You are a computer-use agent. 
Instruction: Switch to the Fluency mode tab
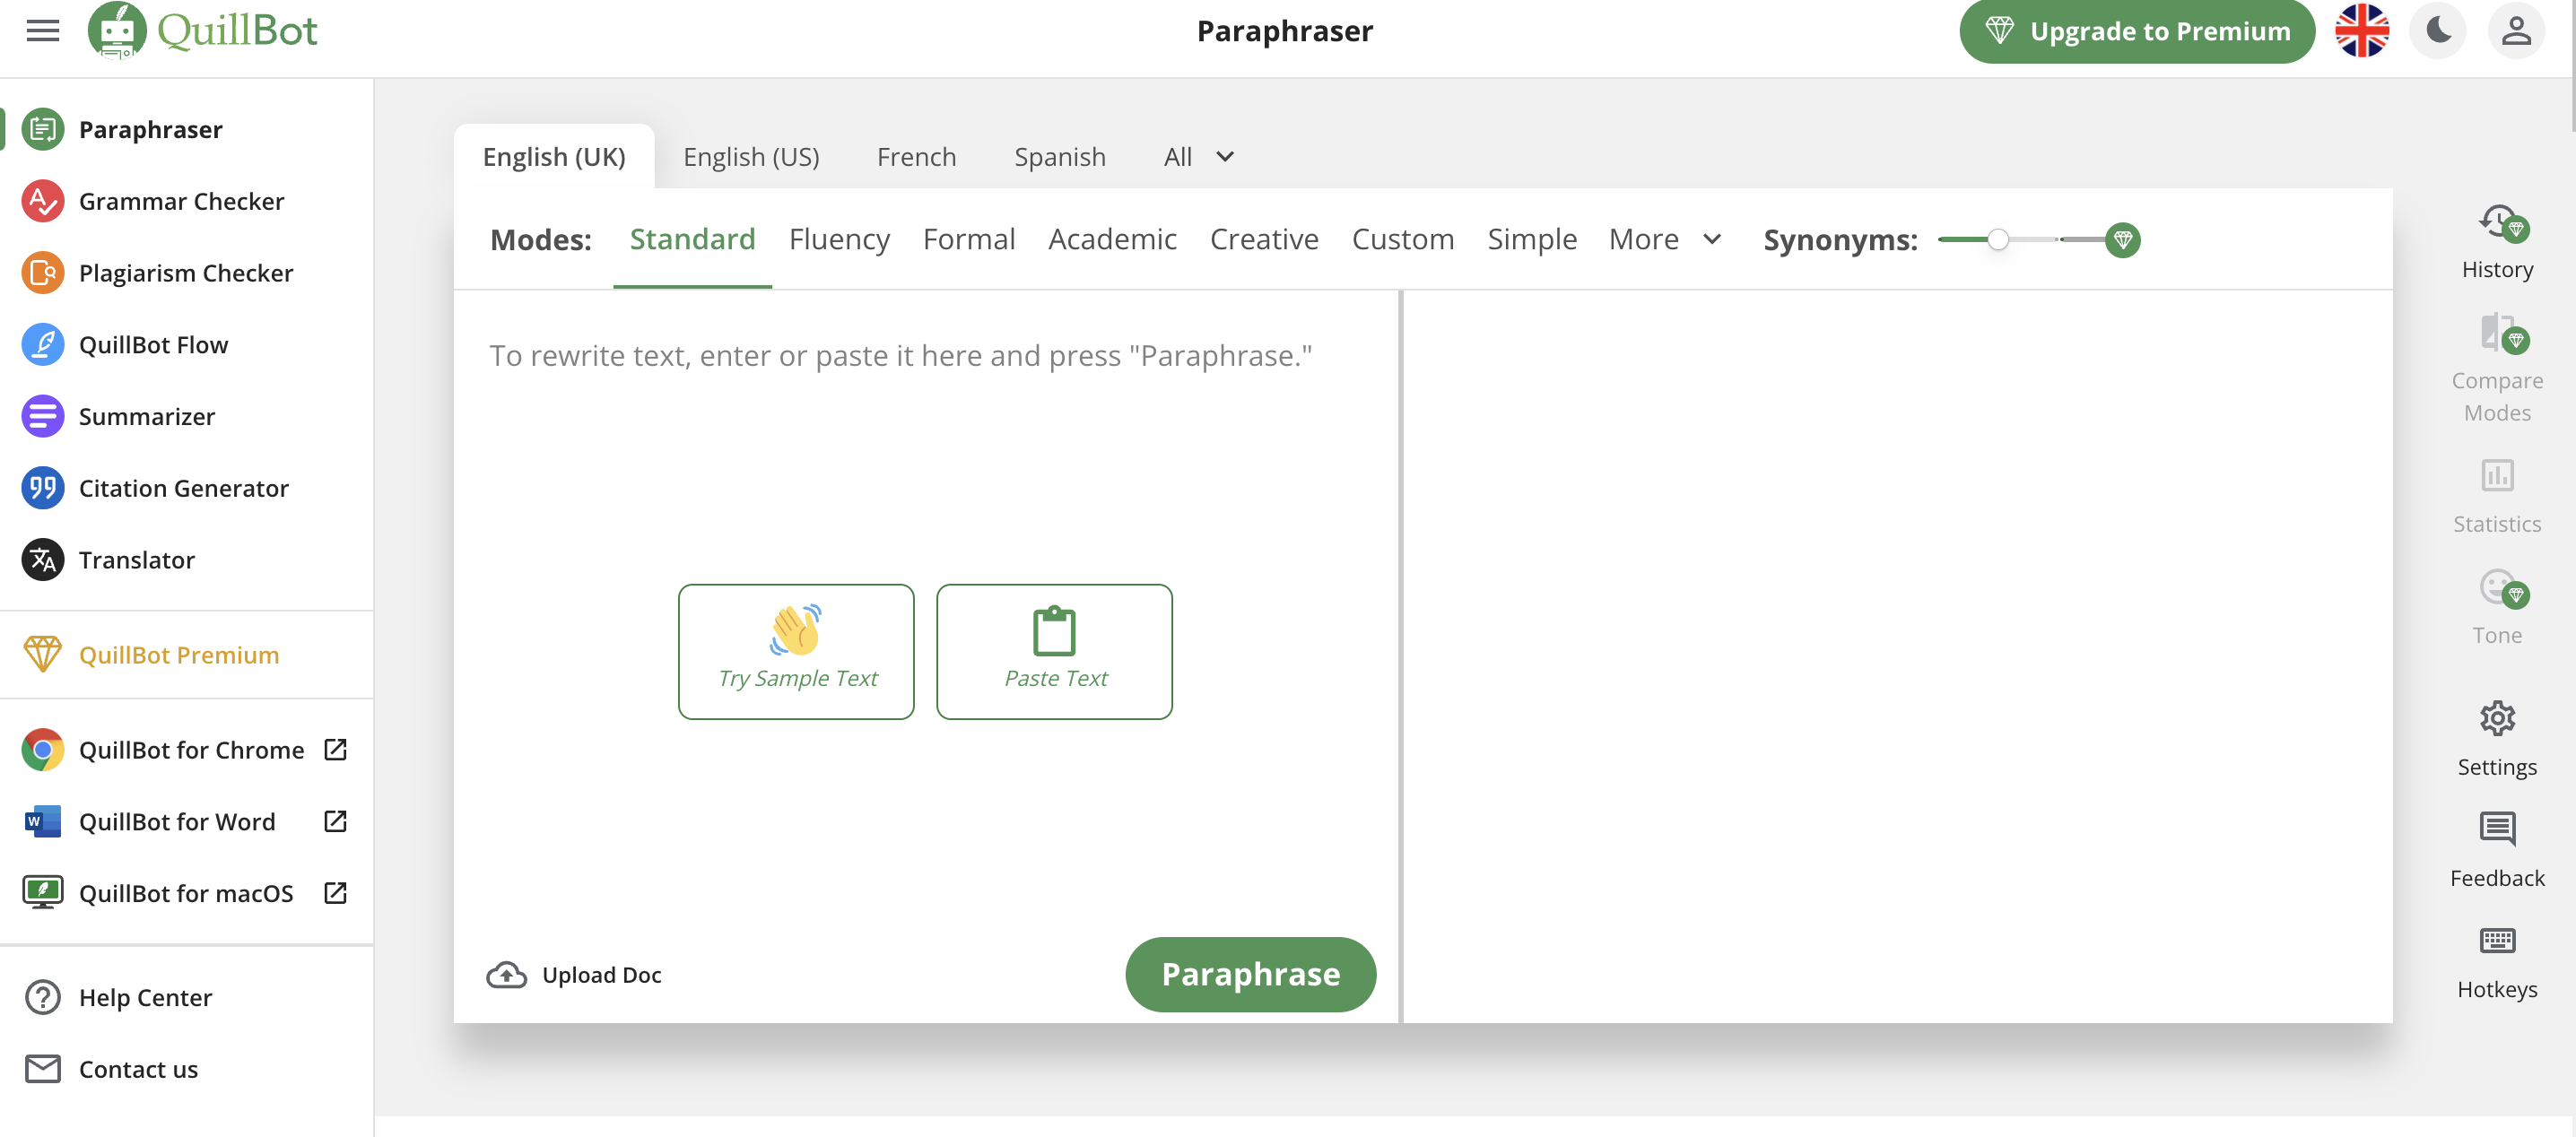coord(840,239)
